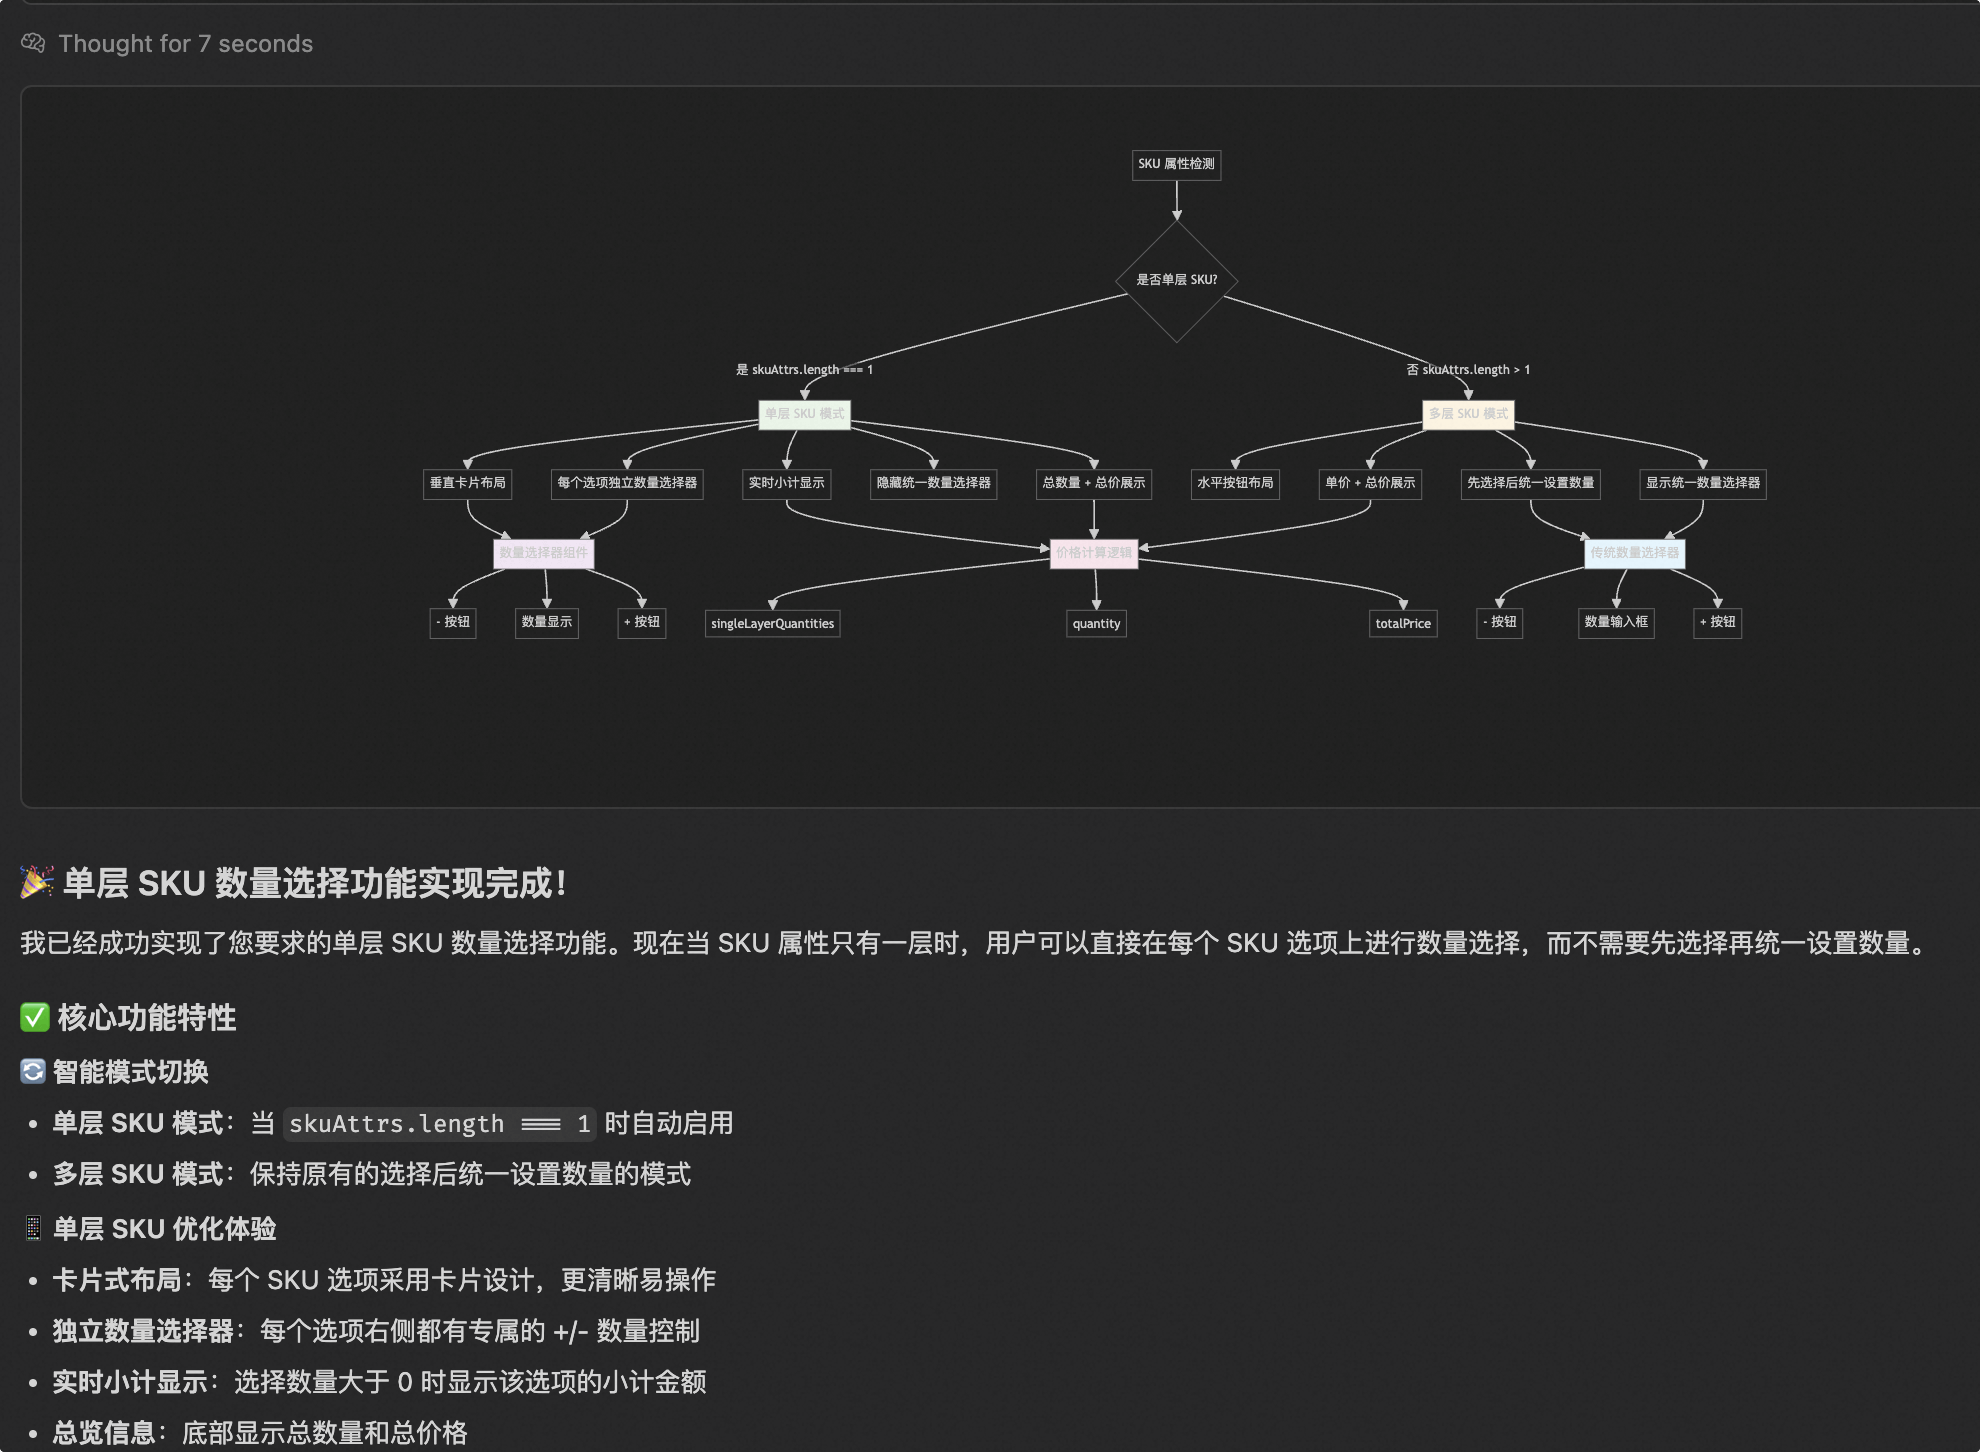
Task: Select the 'singleLayerQuantities' diagram node
Action: tap(772, 624)
